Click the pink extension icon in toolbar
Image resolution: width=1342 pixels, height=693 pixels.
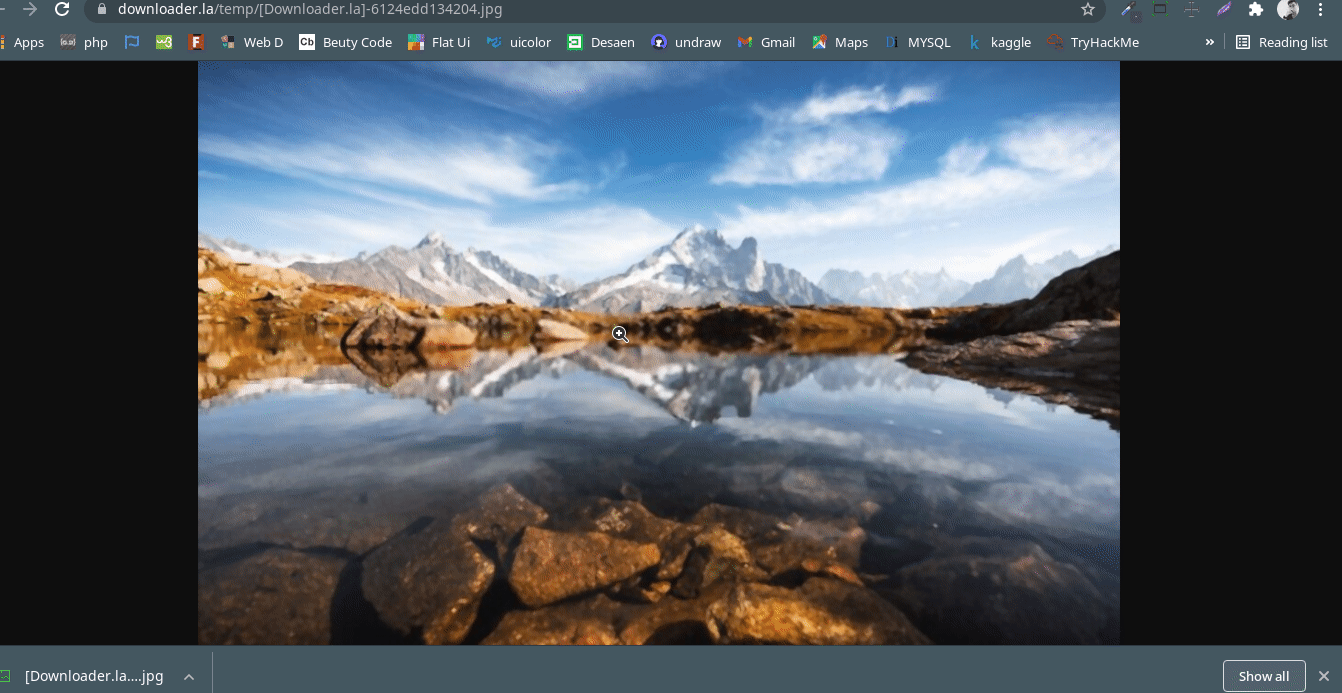tap(1224, 10)
